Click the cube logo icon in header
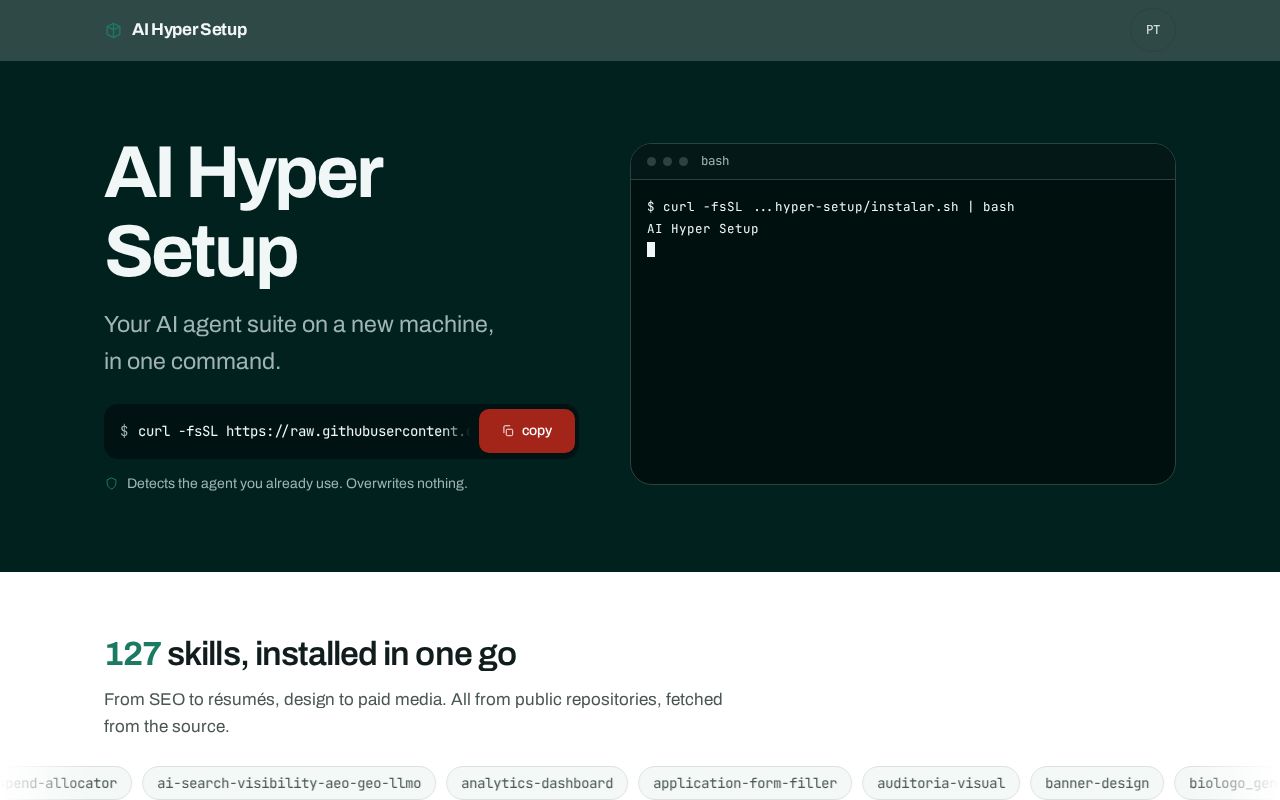 click(113, 30)
